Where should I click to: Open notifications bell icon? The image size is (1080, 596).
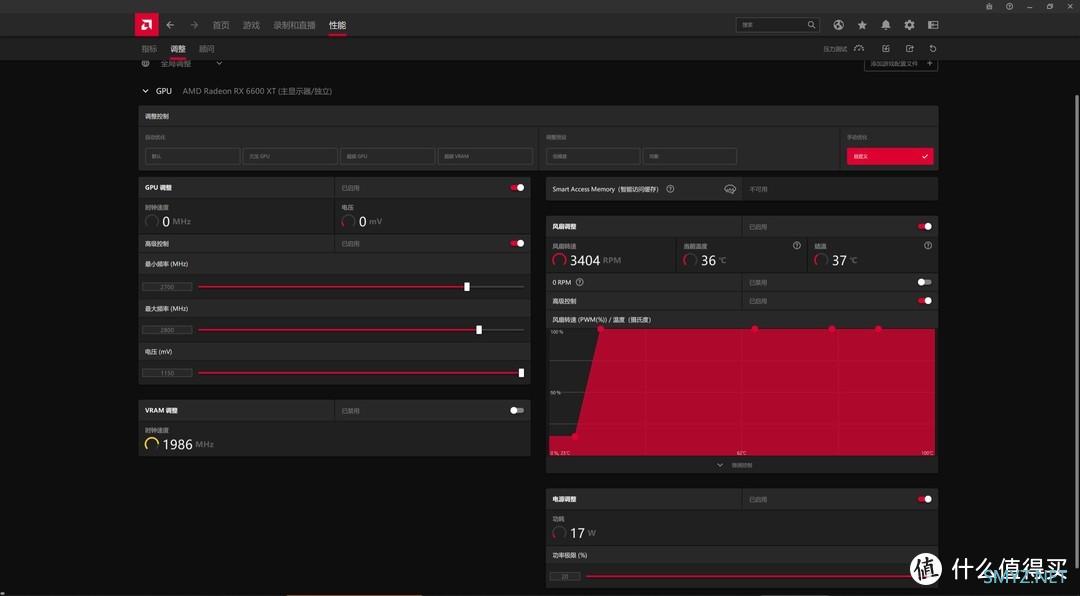(886, 25)
